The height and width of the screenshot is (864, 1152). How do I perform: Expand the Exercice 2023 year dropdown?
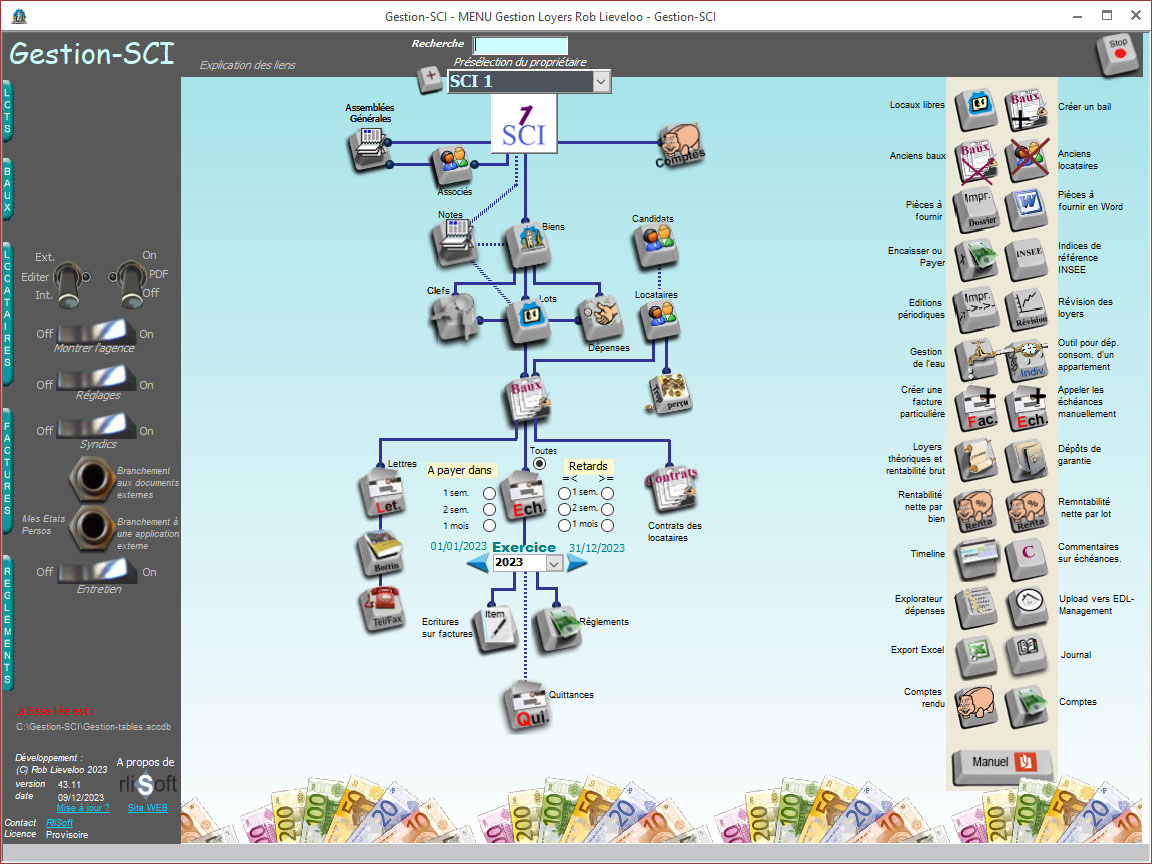(553, 564)
